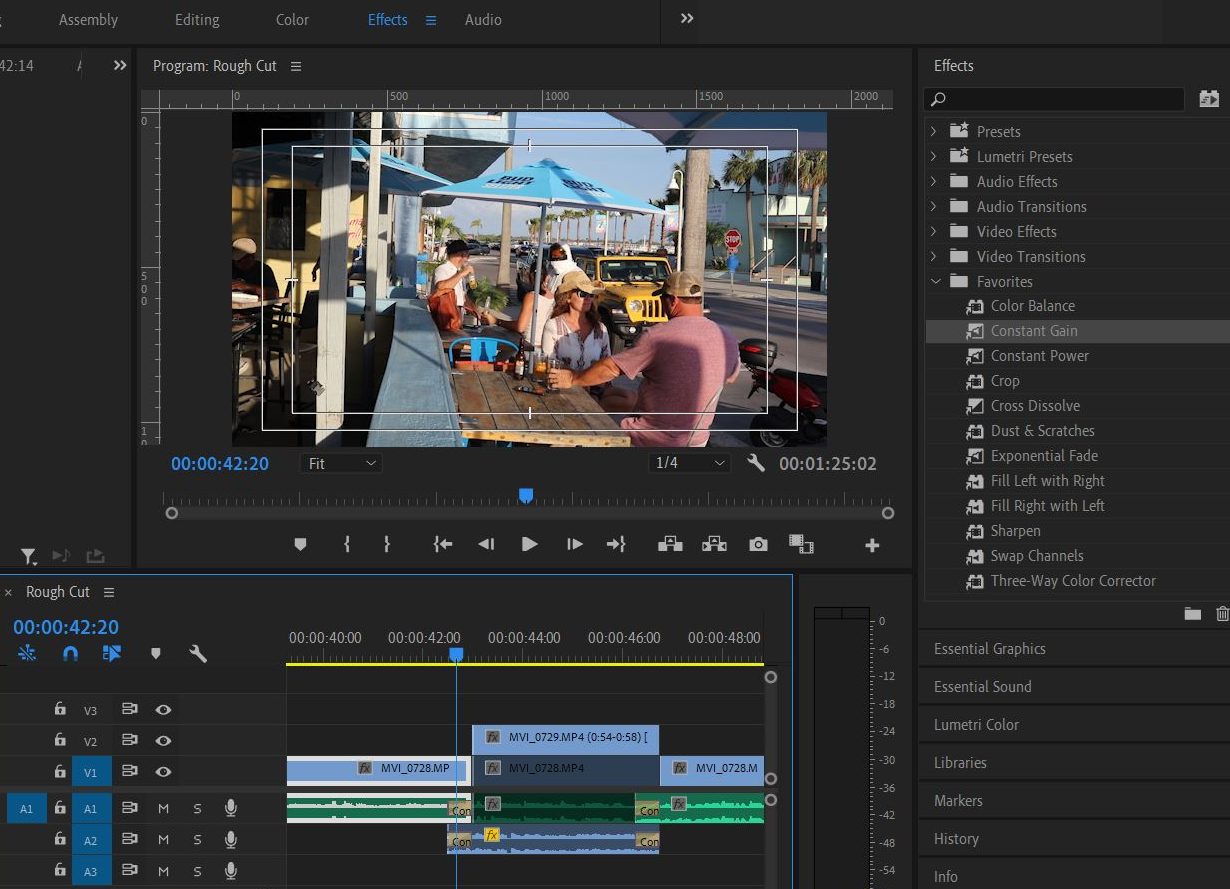The image size is (1230, 889).
Task: Click the Mark In button
Action: click(x=347, y=544)
